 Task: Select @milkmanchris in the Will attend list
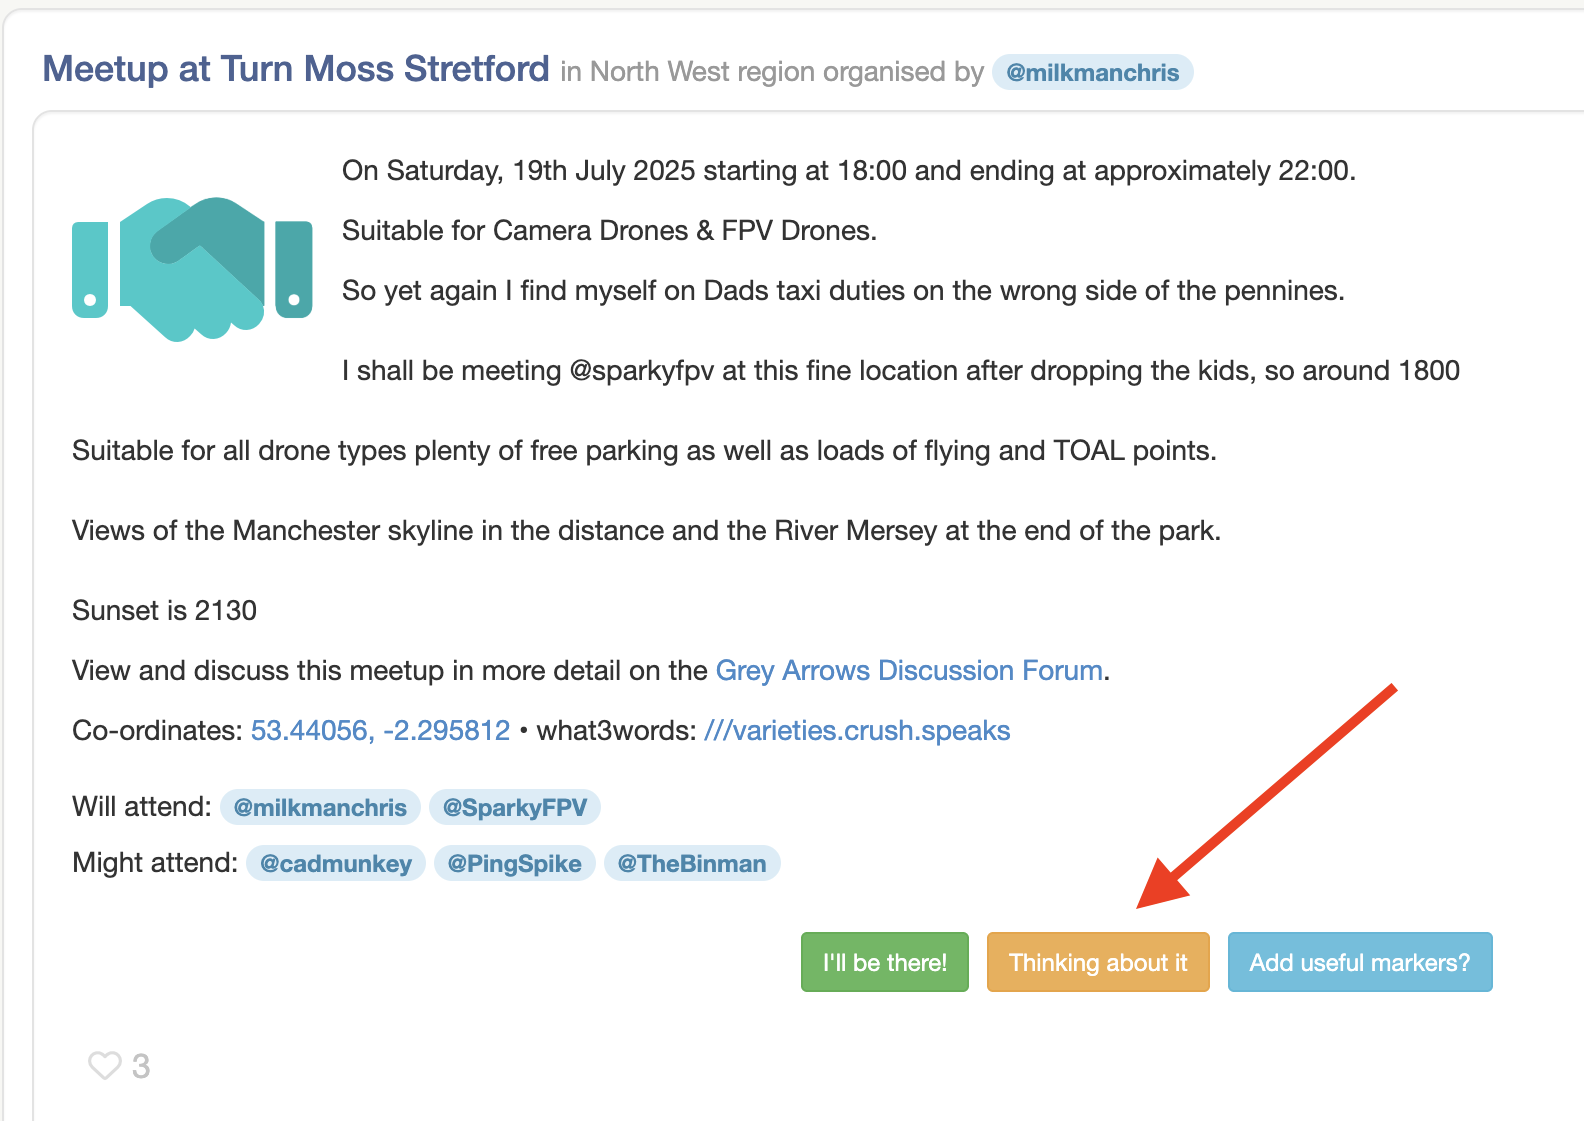pos(320,807)
